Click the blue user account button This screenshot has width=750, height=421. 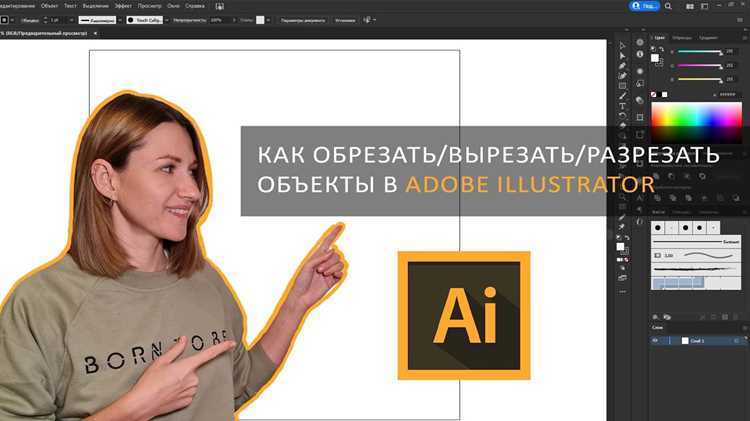coord(644,6)
